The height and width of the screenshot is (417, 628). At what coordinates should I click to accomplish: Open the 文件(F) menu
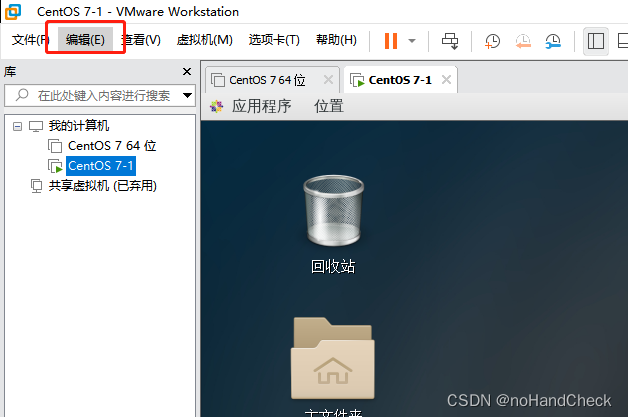point(30,40)
